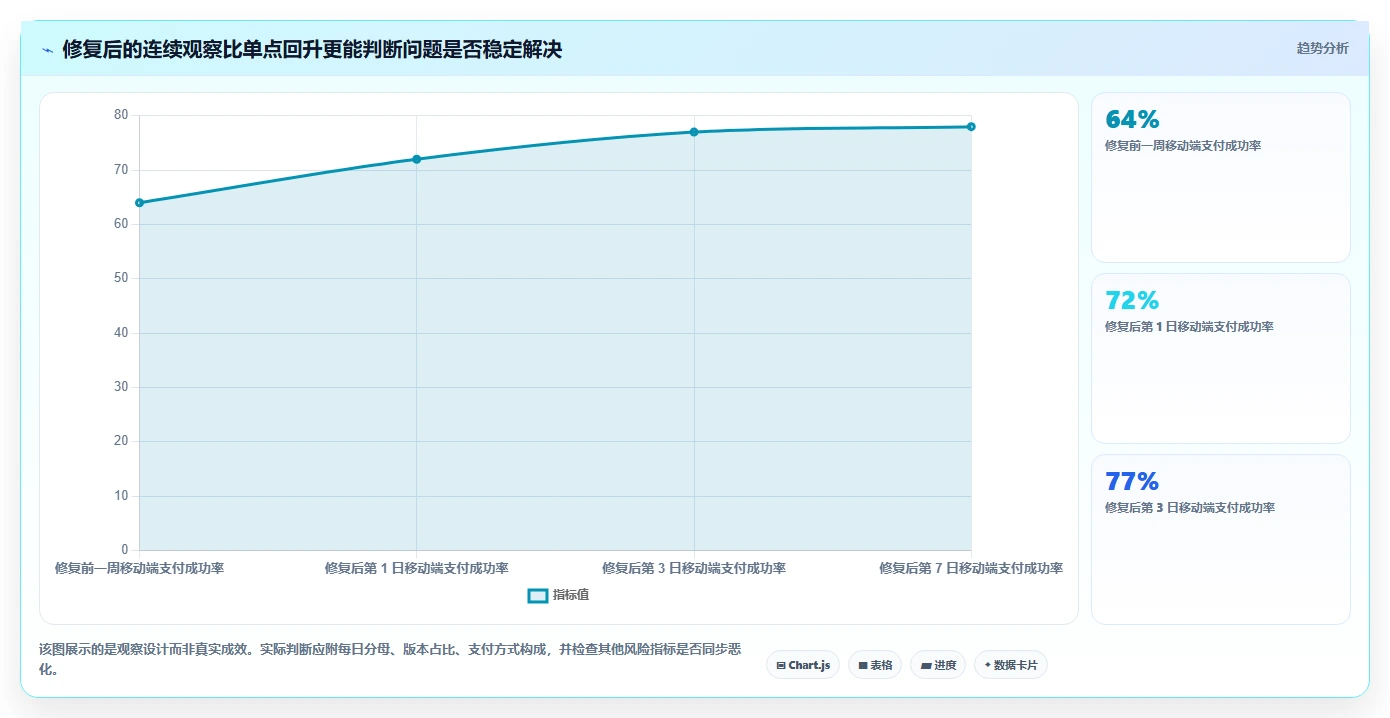Click the y-axis tick 80
The image size is (1390, 718).
[x=121, y=115]
